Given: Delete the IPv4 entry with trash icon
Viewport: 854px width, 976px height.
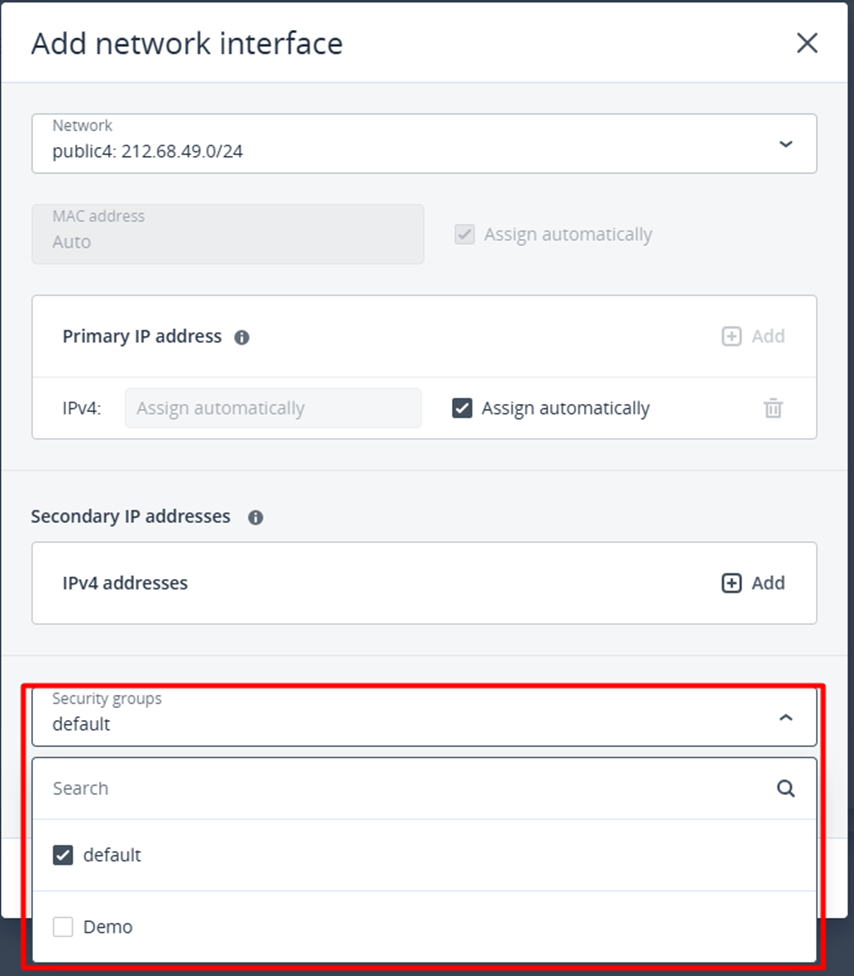Looking at the screenshot, I should click(773, 408).
